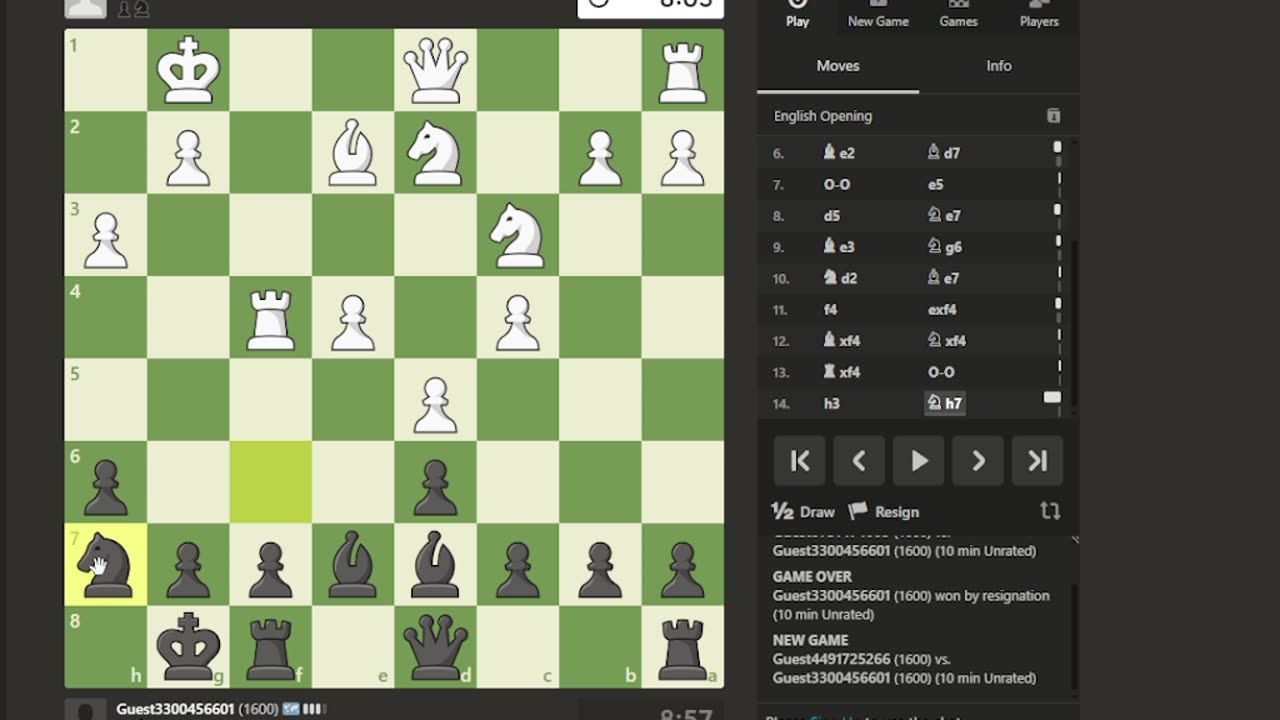Open the Players tab
The height and width of the screenshot is (720, 1280).
1039,15
